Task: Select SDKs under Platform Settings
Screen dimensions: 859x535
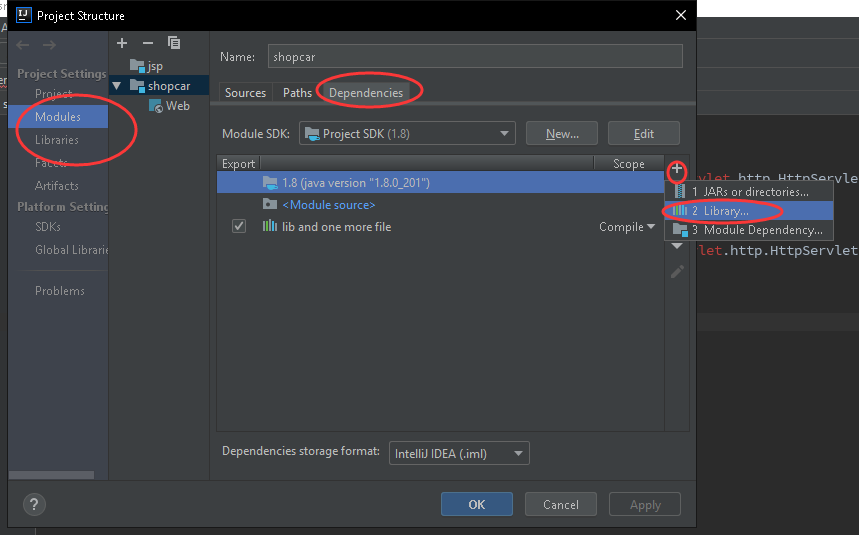Action: [x=48, y=226]
